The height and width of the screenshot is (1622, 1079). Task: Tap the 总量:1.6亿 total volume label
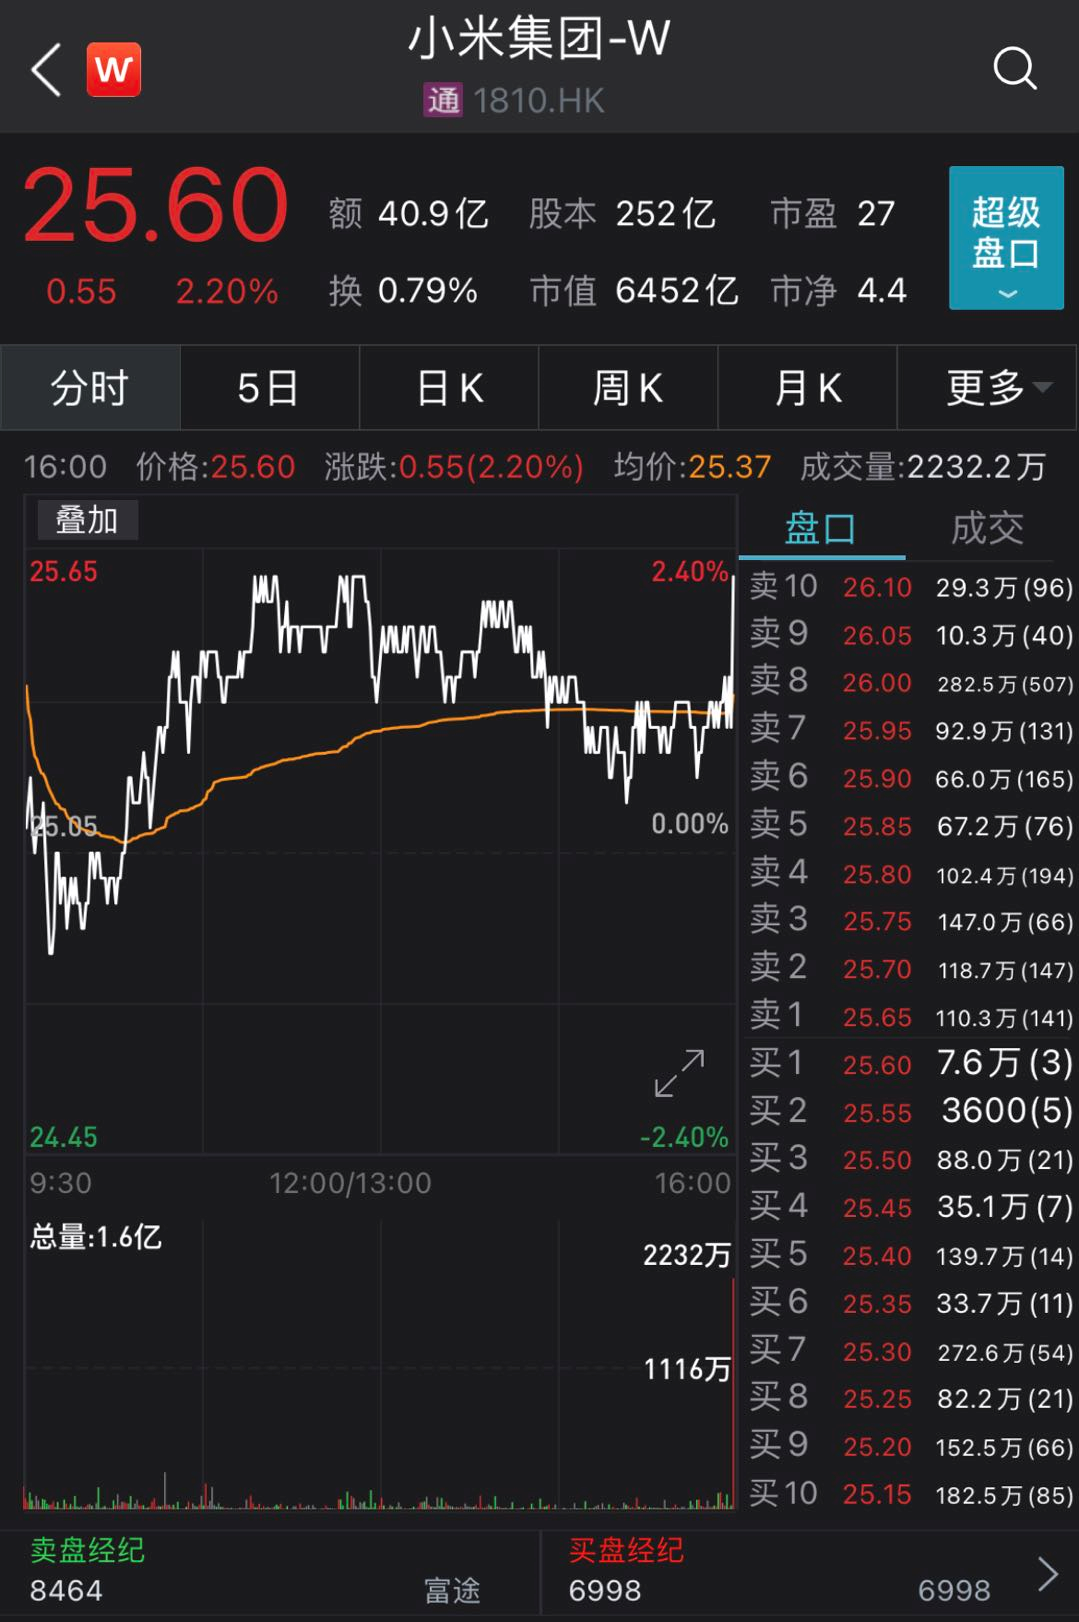[x=96, y=1237]
